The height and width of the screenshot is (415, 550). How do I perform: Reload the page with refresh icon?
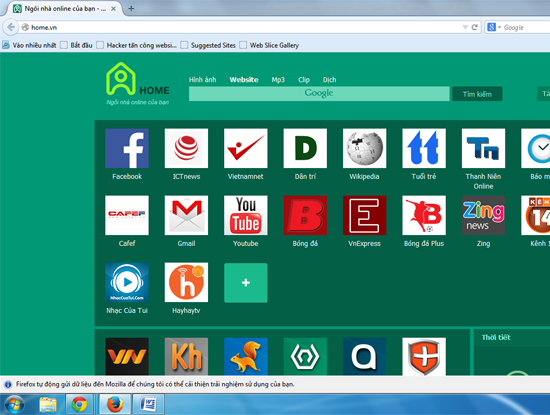pyautogui.click(x=475, y=27)
